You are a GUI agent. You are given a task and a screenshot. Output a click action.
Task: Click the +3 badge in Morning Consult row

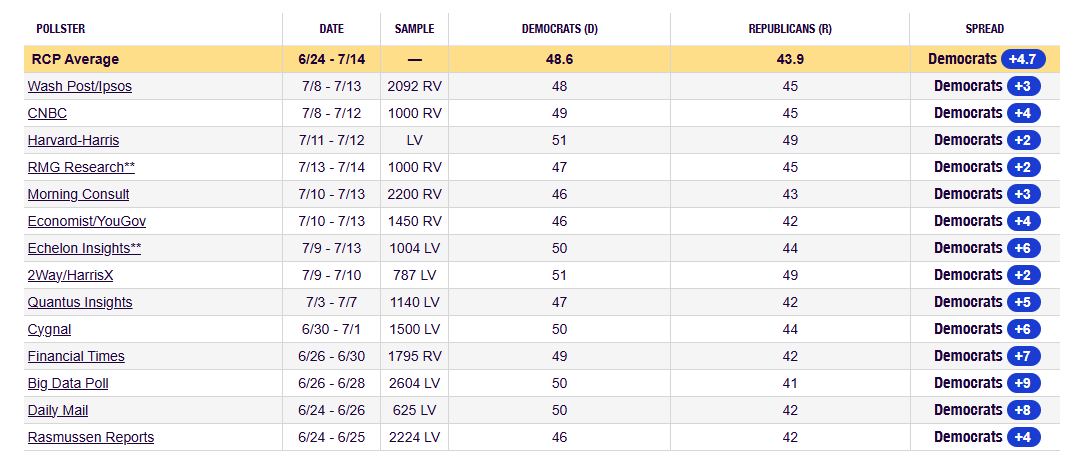1023,194
